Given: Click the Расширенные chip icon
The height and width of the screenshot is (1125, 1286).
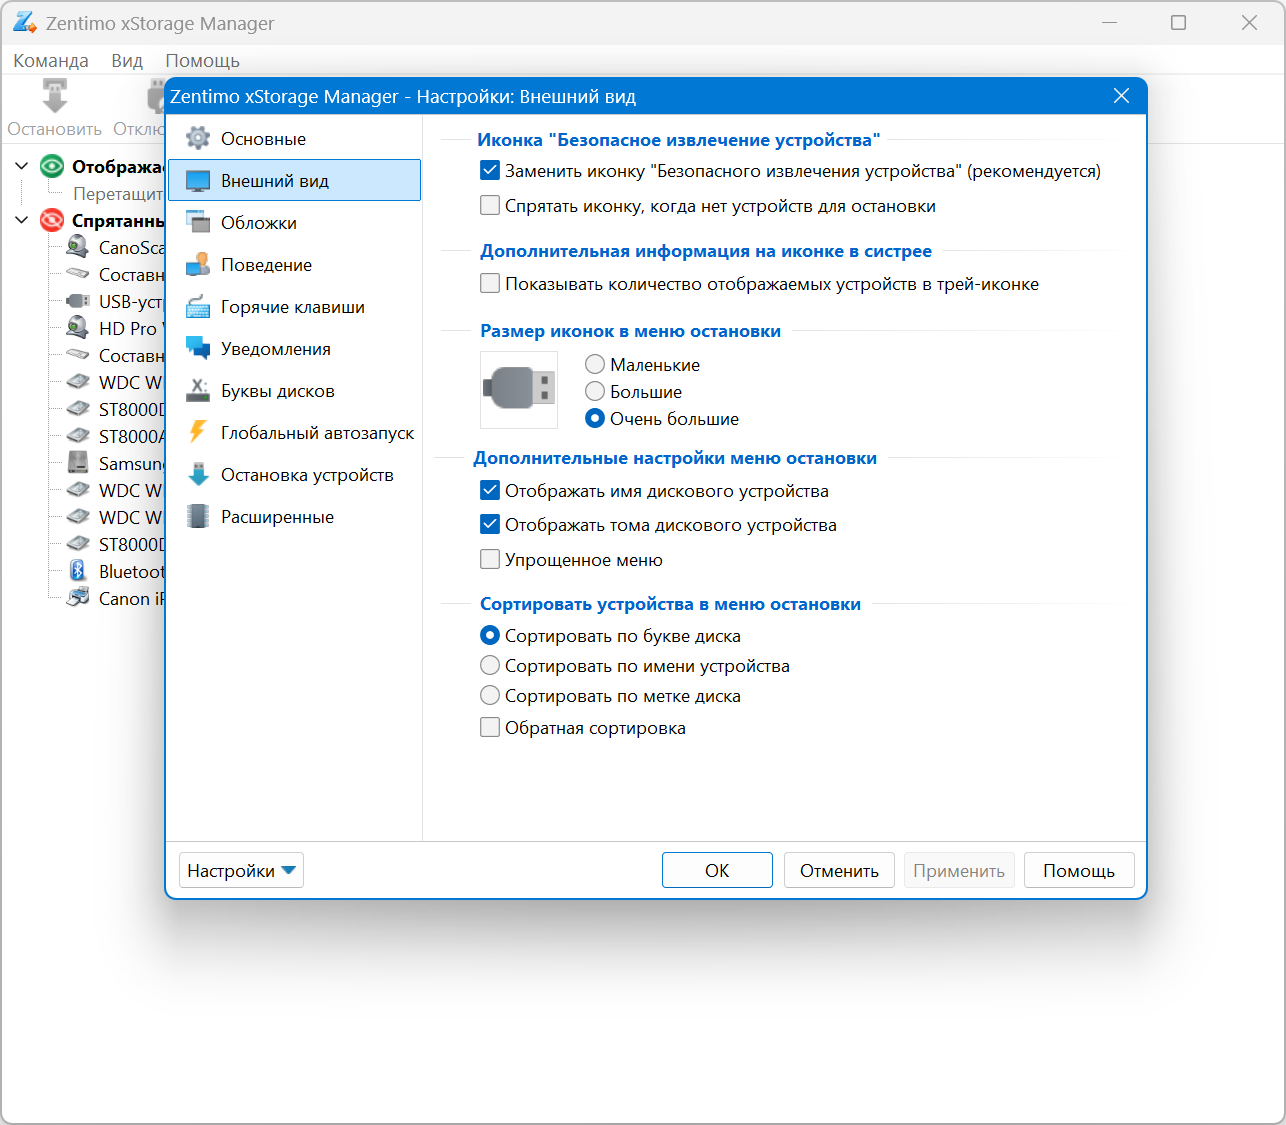Looking at the screenshot, I should click(198, 517).
